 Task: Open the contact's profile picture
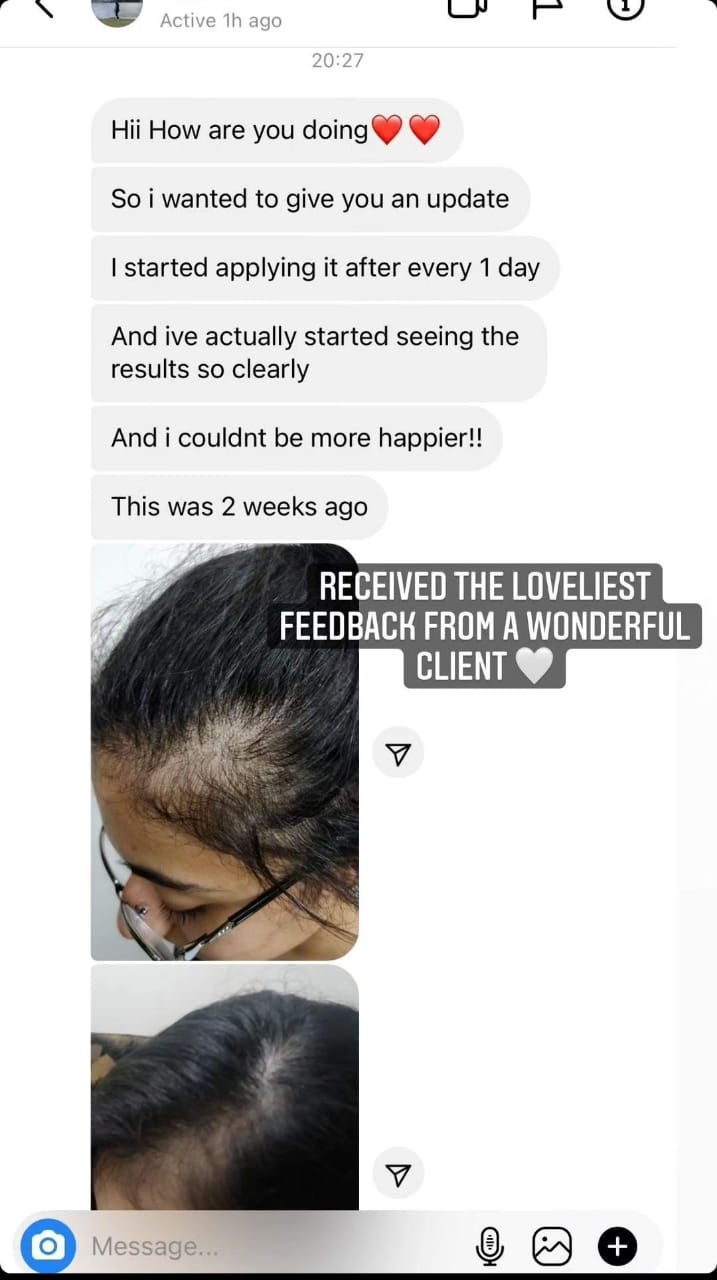click(117, 10)
